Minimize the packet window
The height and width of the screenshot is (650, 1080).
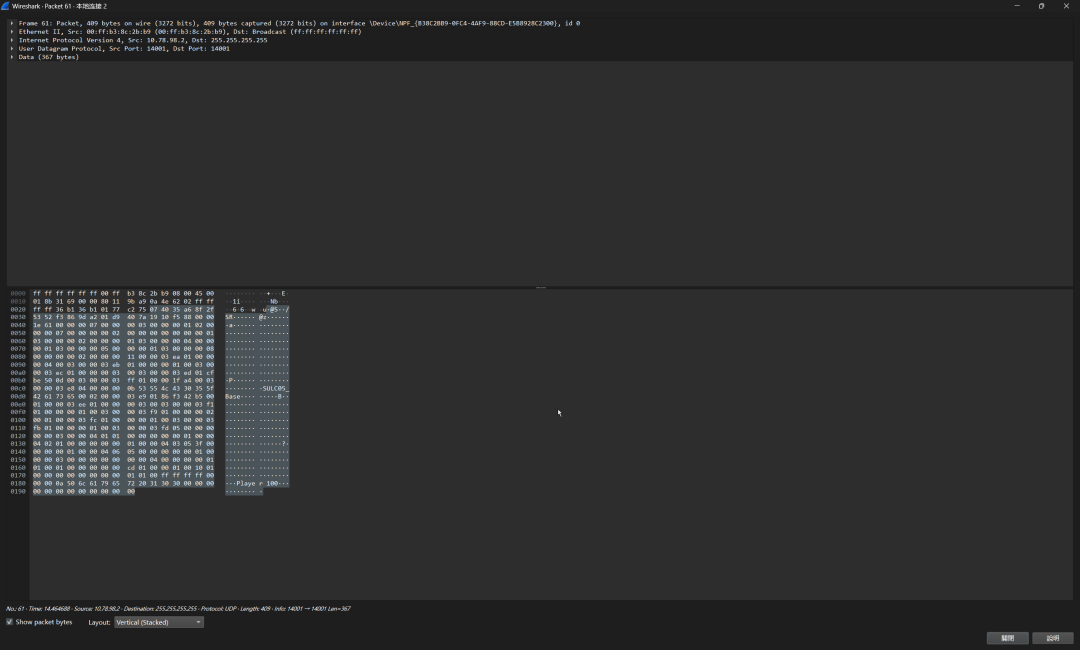(x=1017, y=6)
